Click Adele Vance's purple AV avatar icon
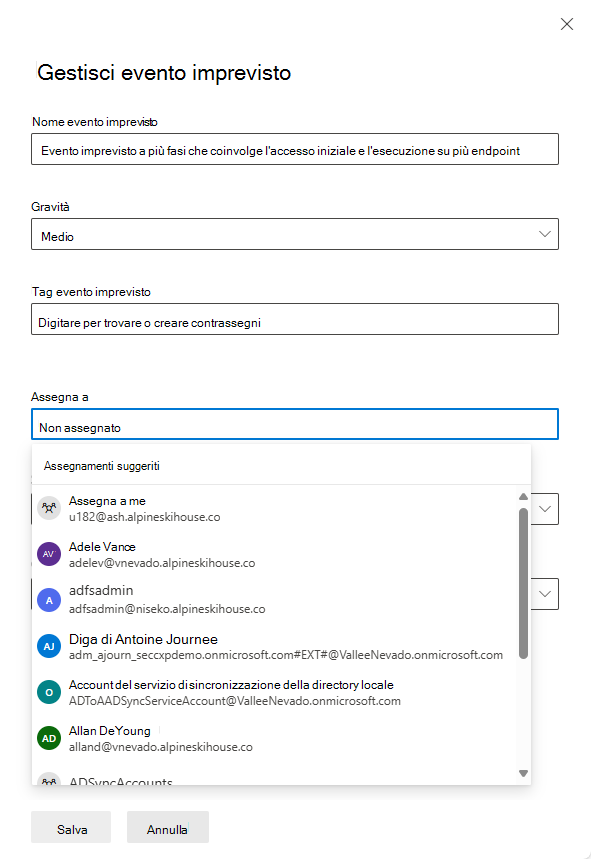The width and height of the screenshot is (591, 859). tap(48, 553)
